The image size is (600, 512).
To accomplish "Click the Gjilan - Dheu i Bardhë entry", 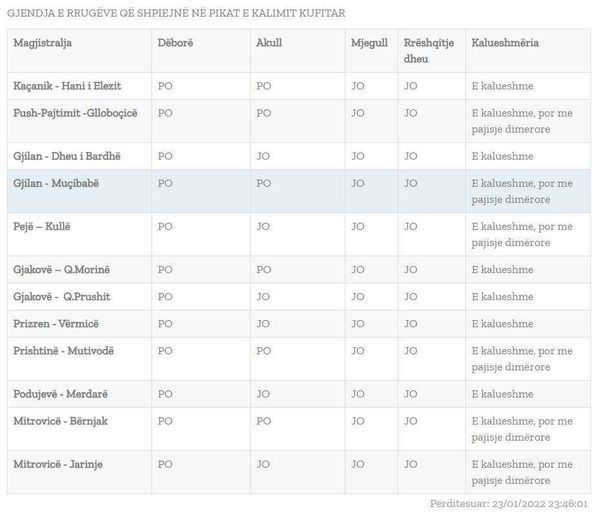I will [67, 156].
